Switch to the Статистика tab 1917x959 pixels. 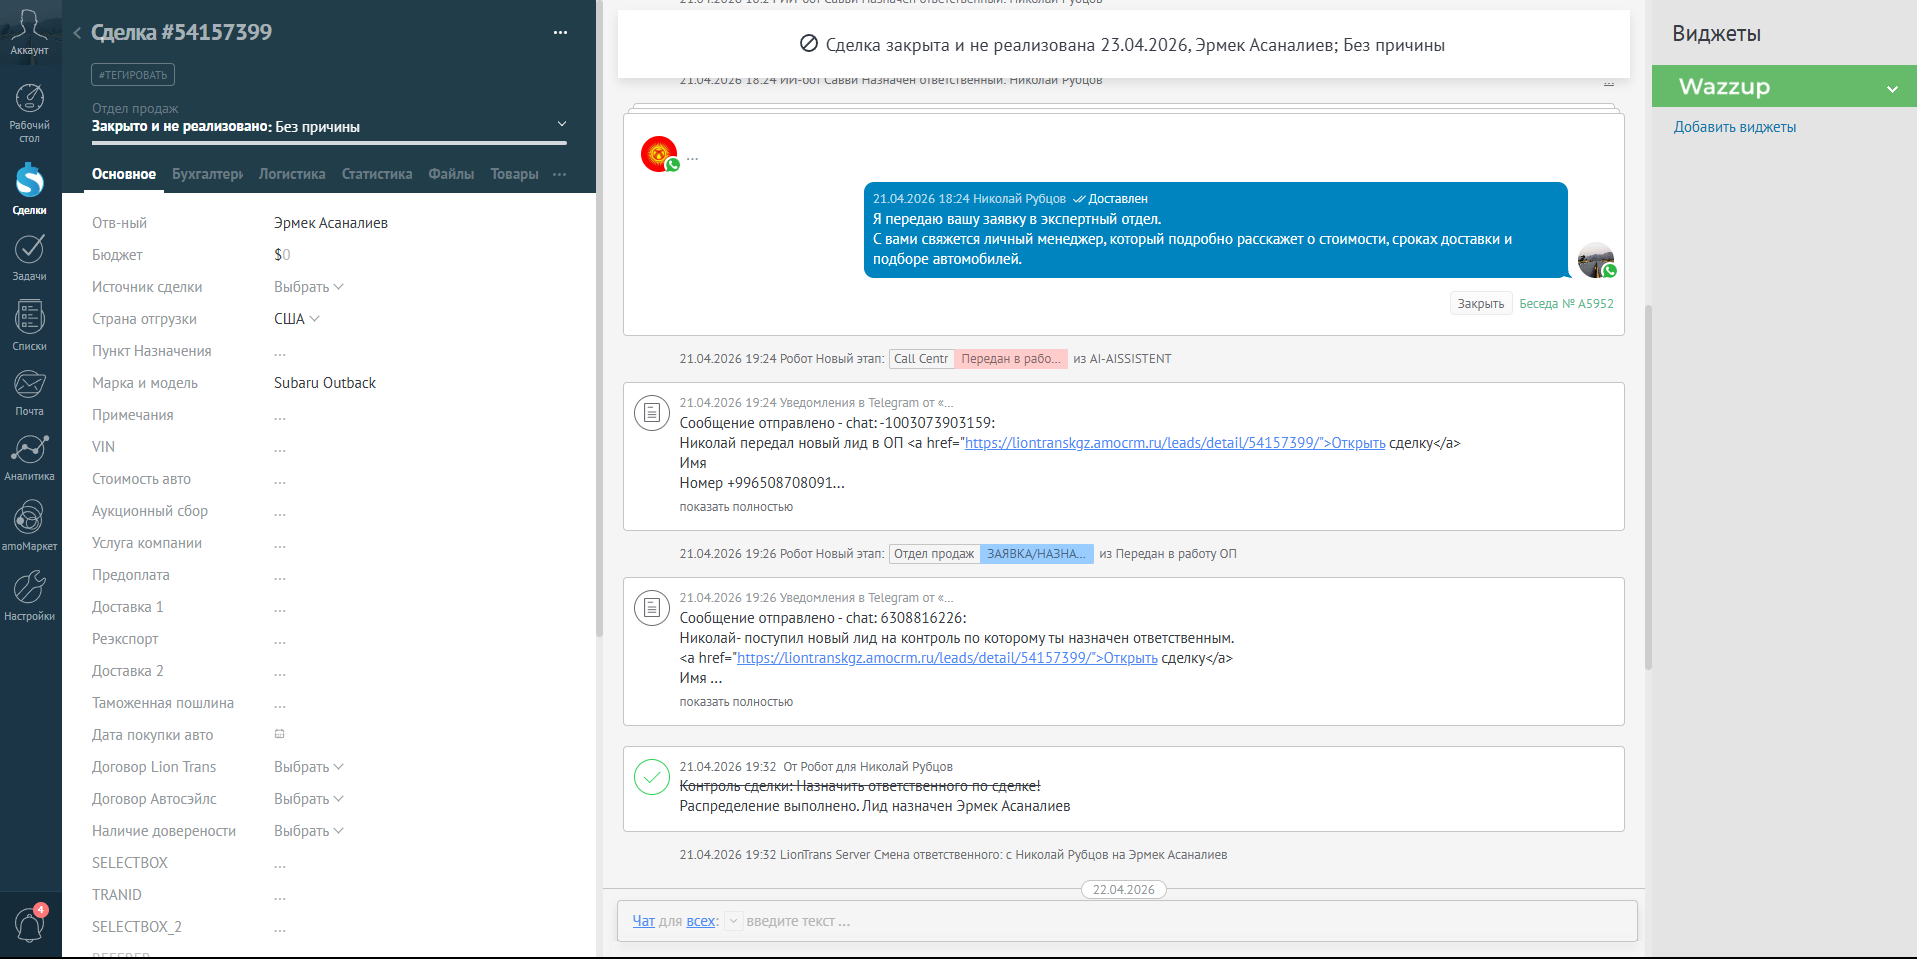[377, 174]
